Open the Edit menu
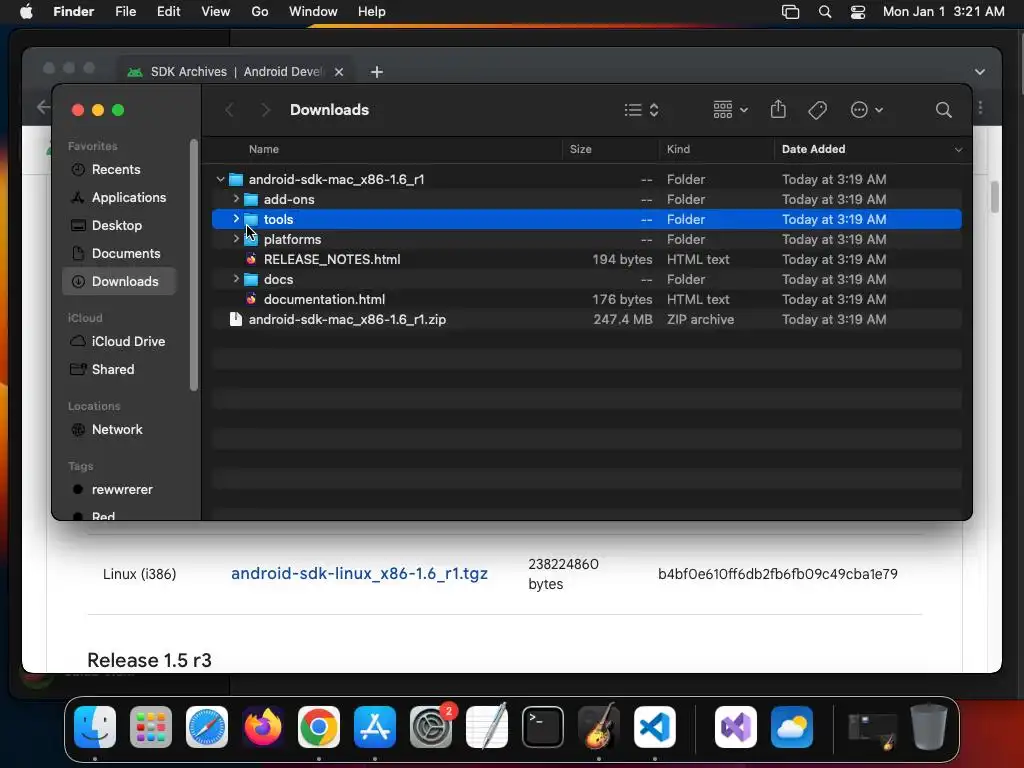Screen dimensions: 1024x768 (168, 12)
